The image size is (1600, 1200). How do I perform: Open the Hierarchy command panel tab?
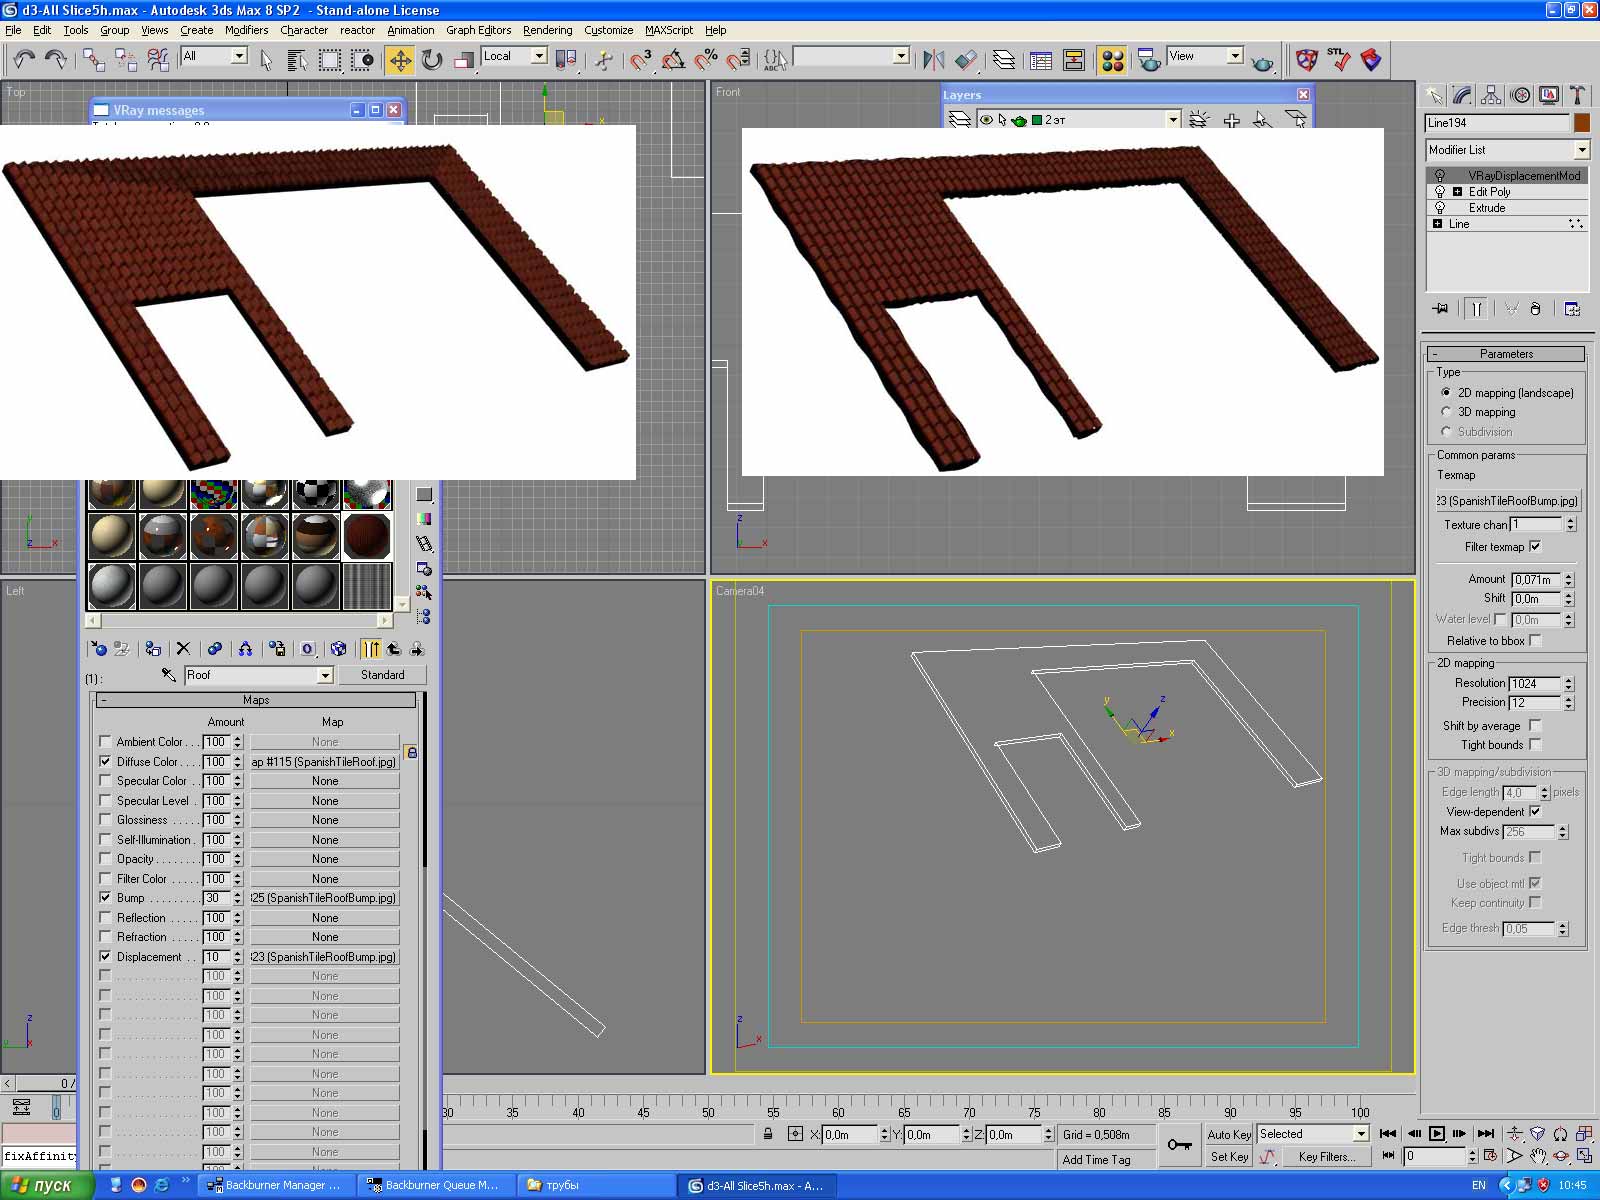[x=1491, y=96]
